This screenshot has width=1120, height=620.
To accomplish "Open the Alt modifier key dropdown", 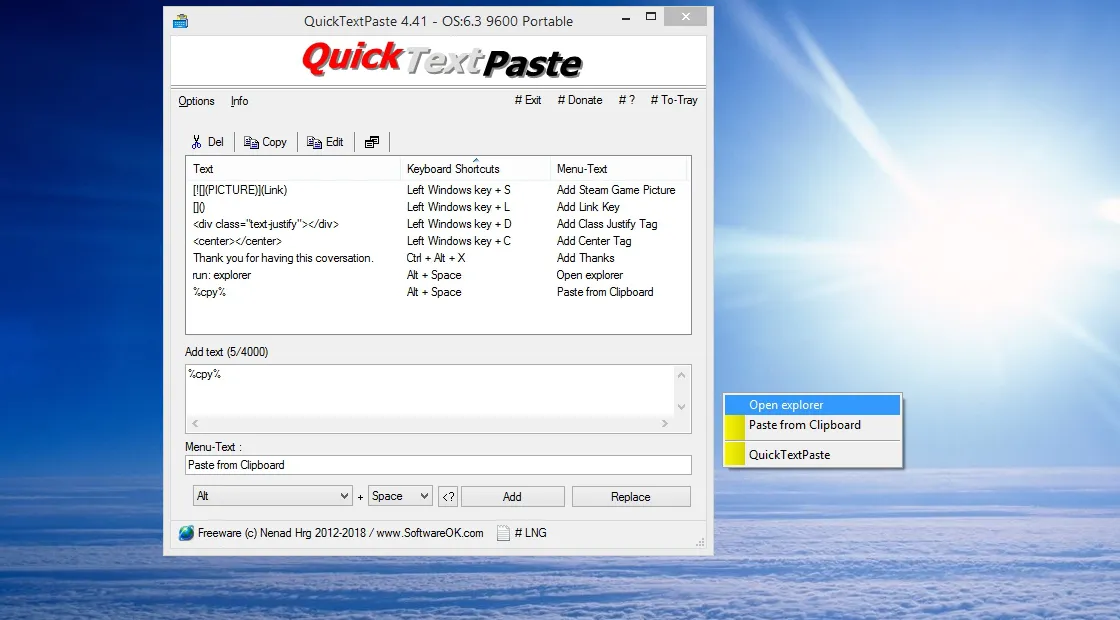I will click(x=273, y=496).
